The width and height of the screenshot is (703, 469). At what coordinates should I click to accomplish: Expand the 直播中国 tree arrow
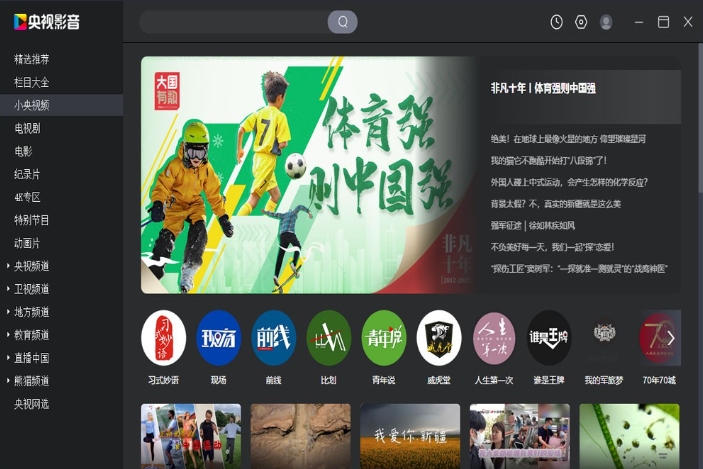pyautogui.click(x=8, y=358)
